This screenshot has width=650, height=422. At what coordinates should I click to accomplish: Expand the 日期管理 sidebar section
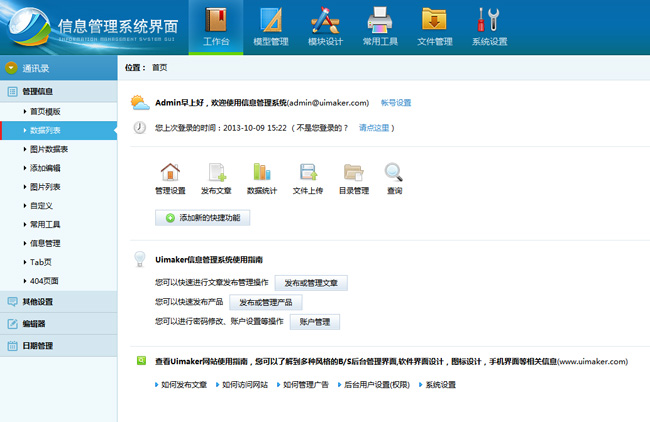coord(58,346)
